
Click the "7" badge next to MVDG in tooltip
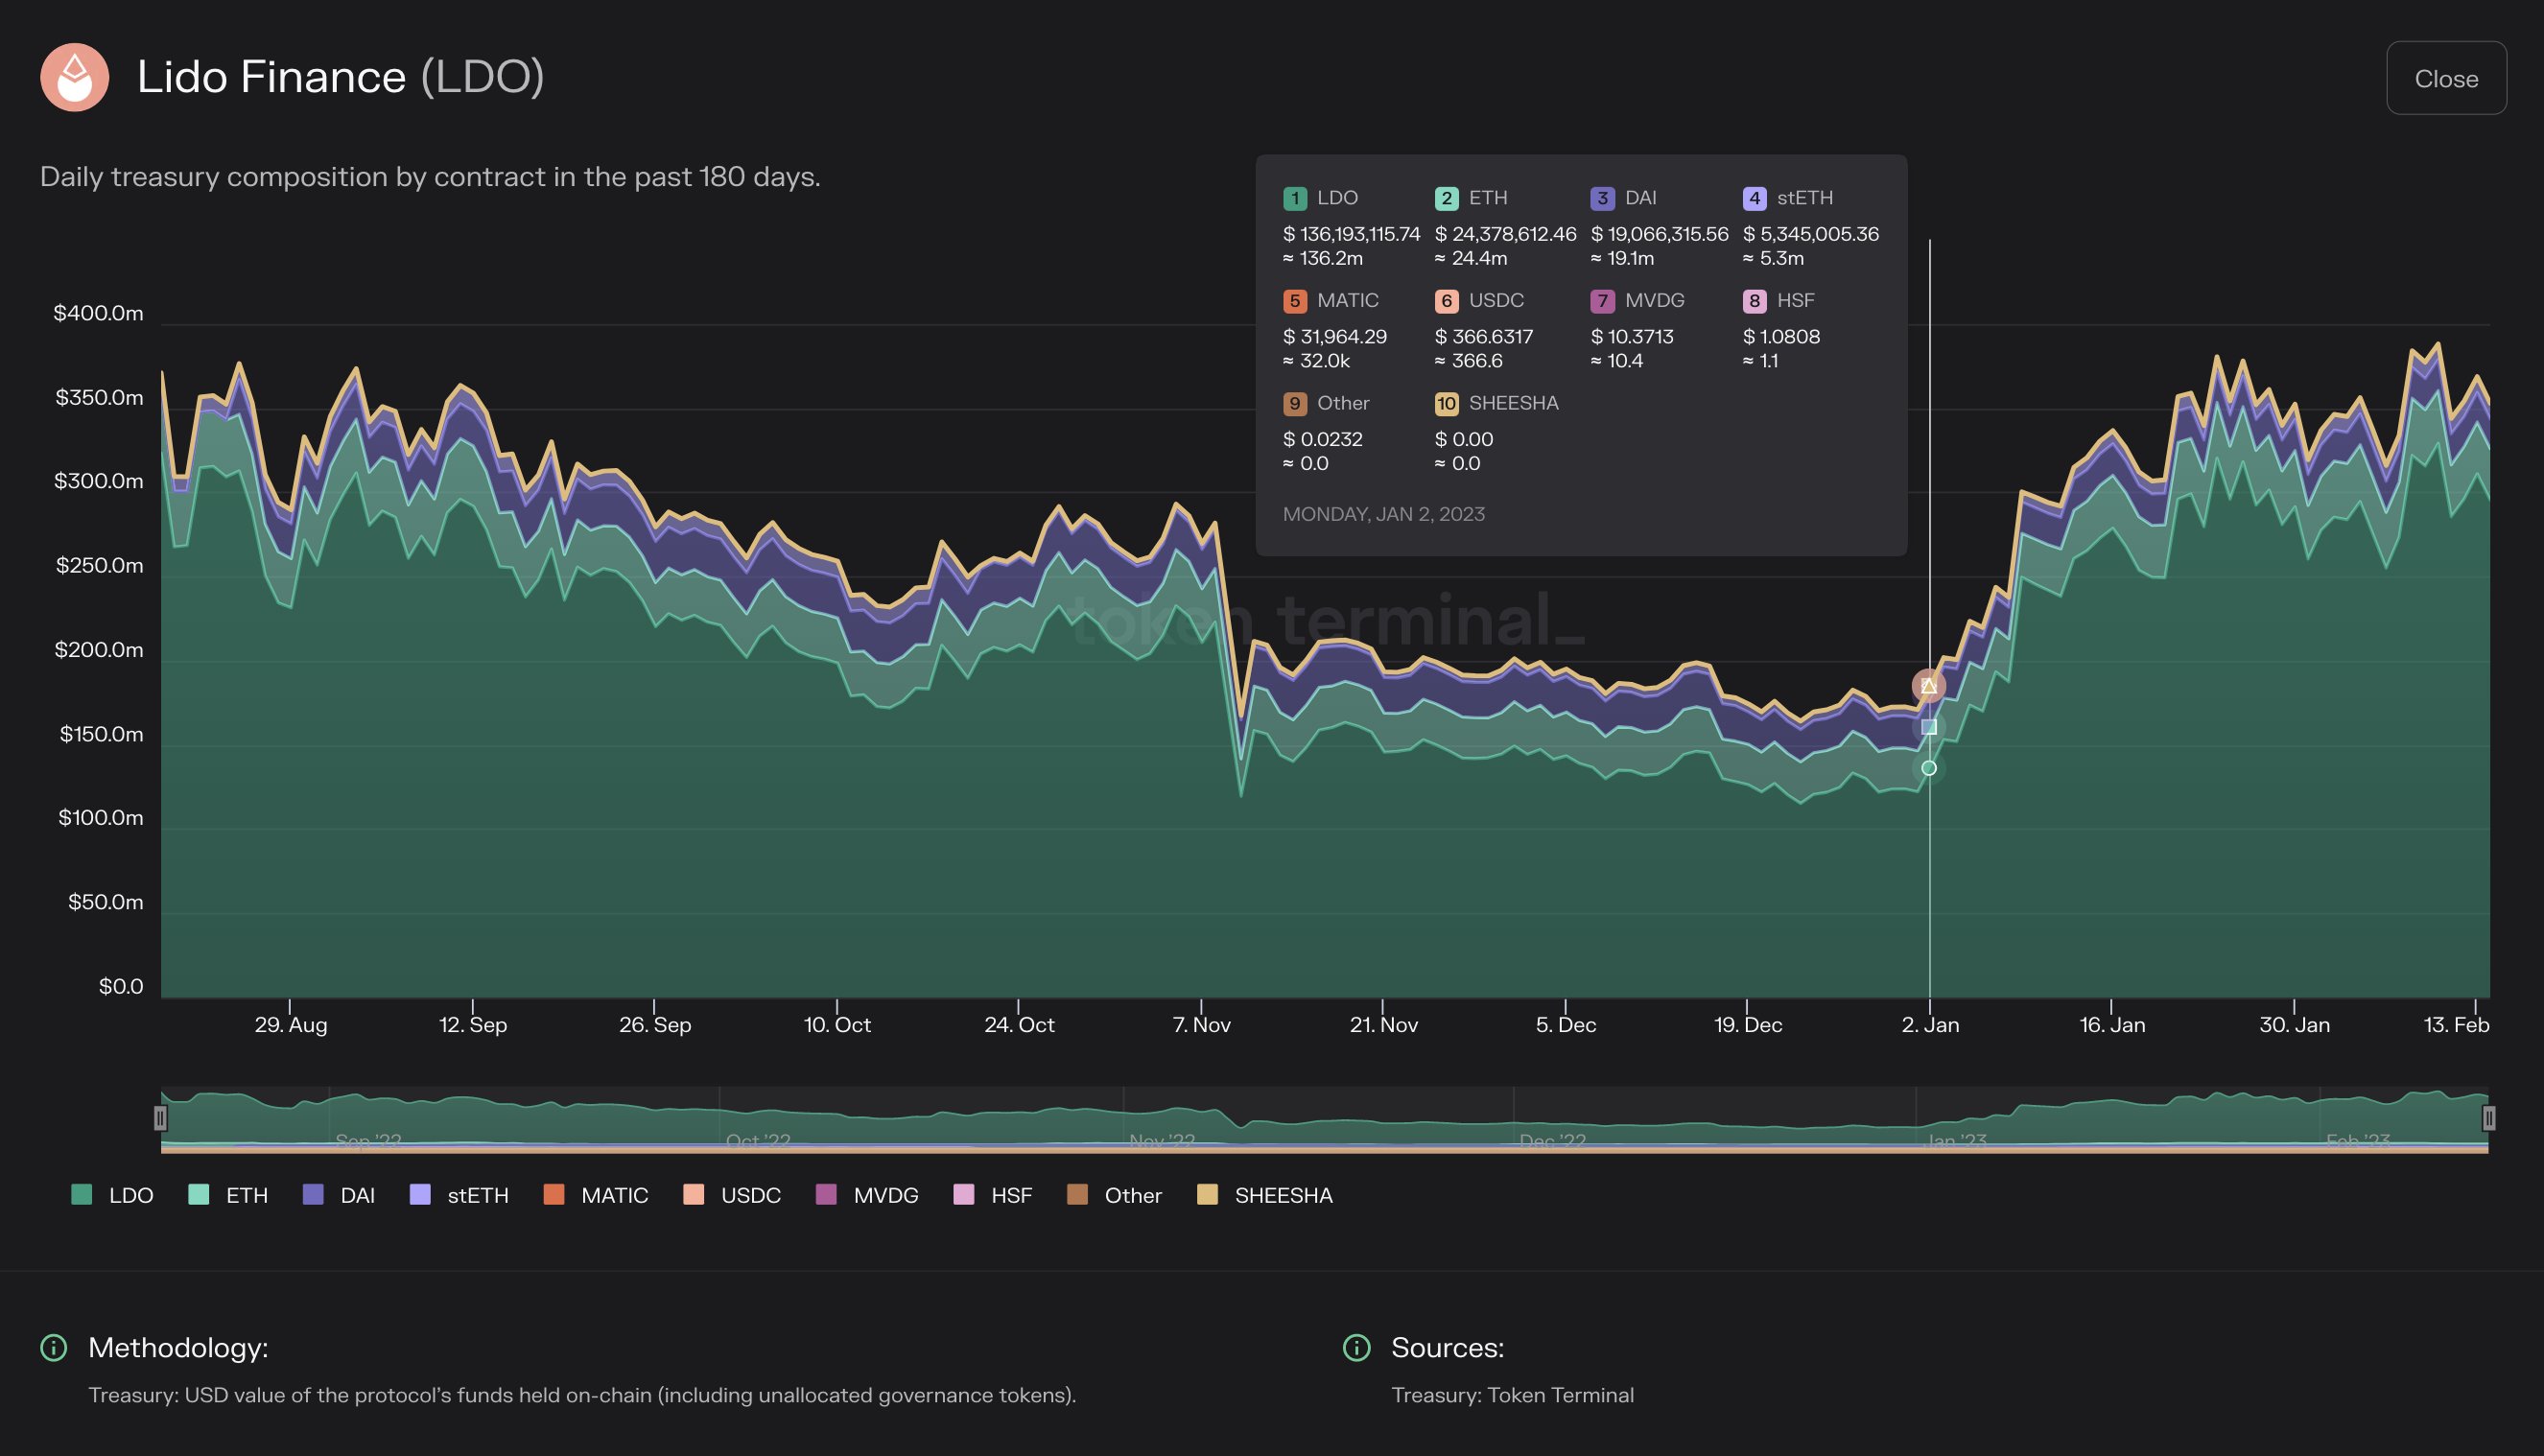pos(1601,300)
